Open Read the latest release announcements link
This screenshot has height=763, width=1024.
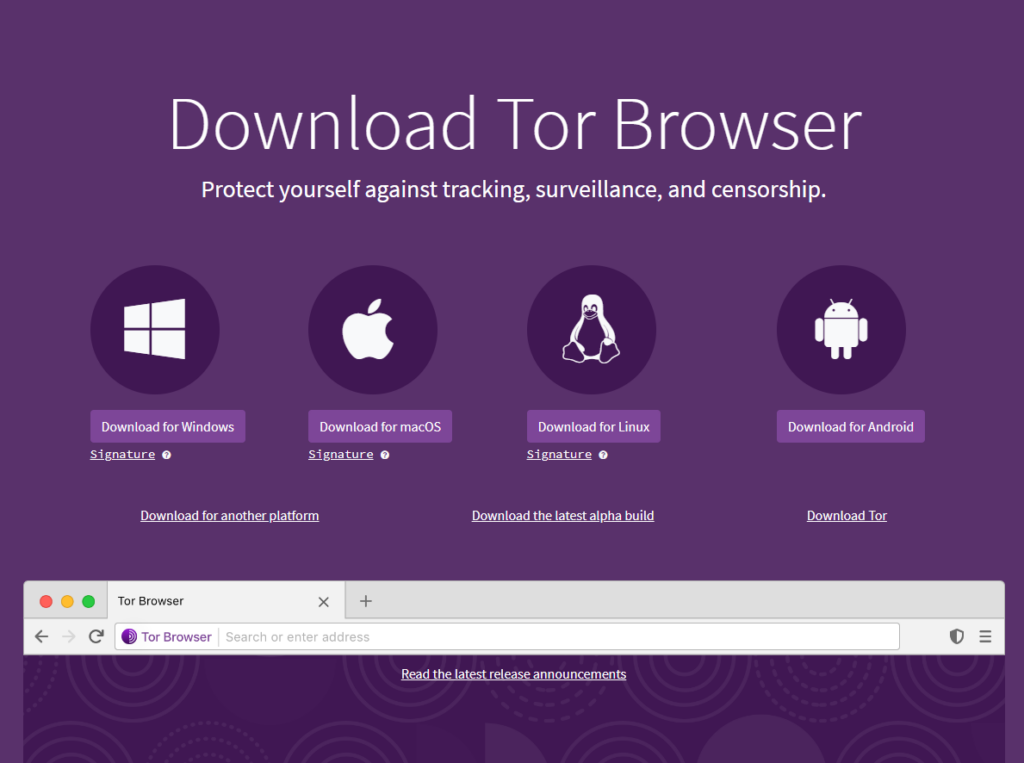514,674
